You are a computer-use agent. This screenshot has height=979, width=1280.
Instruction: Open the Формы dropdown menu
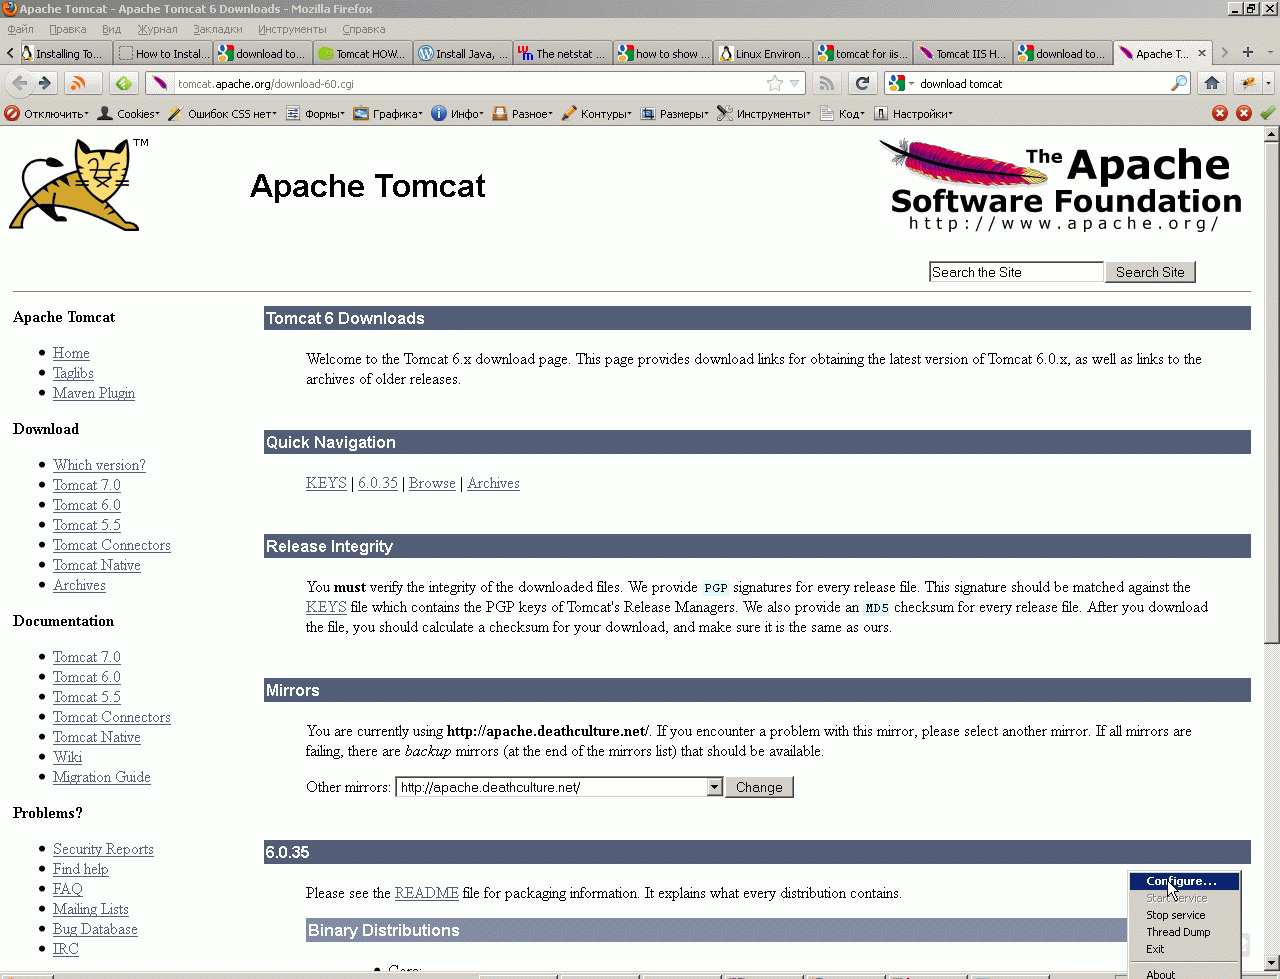point(315,114)
